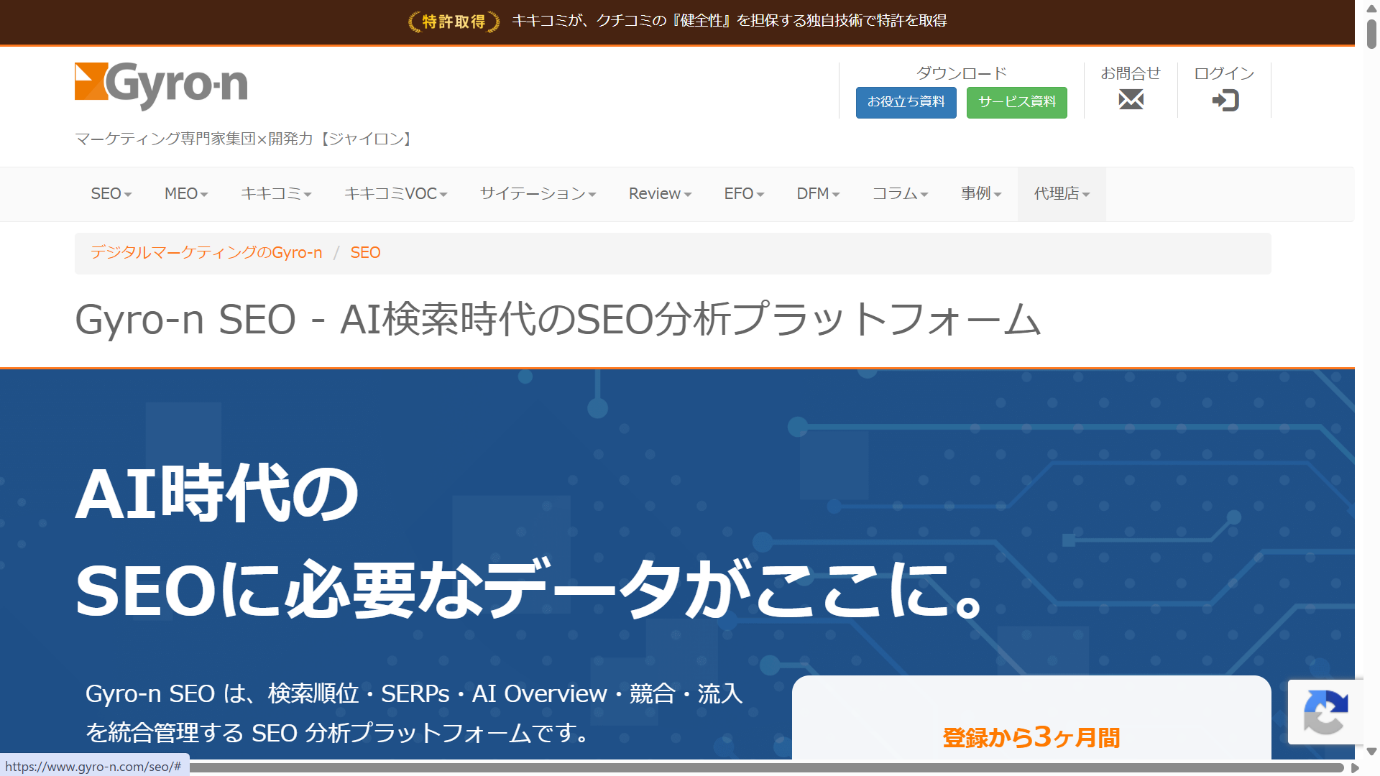Viewport: 1380px width, 776px height.
Task: Click the tagline マーケティング専門家集団×開発力
Action: coord(245,139)
